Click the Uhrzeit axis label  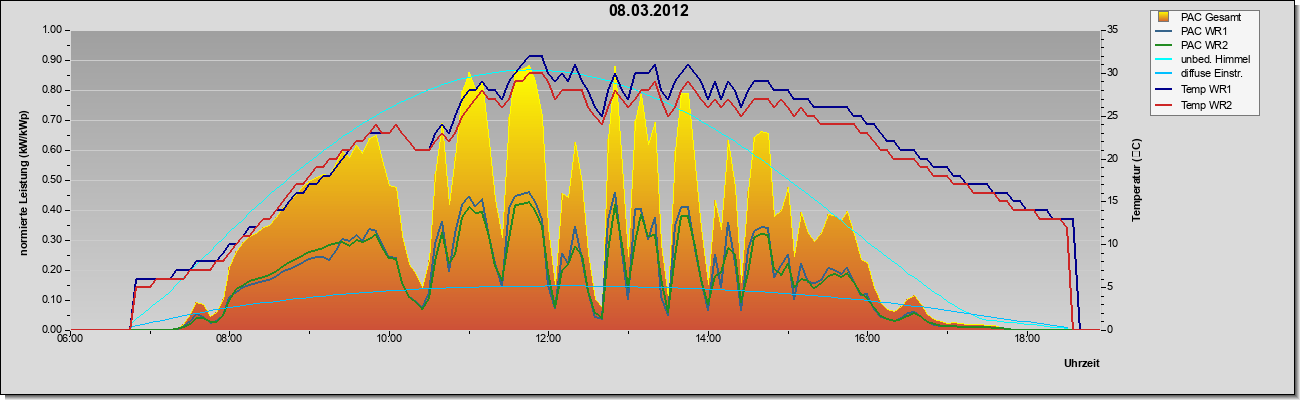[1082, 364]
